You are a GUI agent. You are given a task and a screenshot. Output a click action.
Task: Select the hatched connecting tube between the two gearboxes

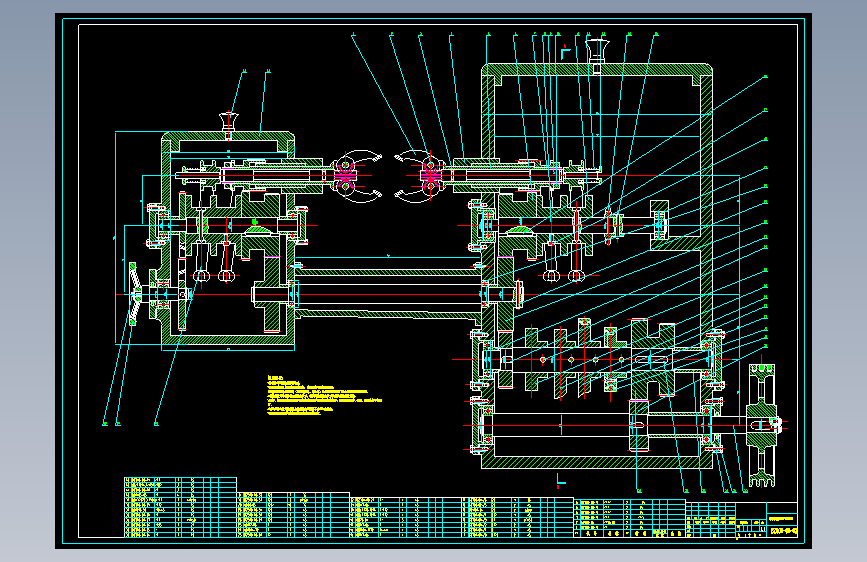pos(388,293)
